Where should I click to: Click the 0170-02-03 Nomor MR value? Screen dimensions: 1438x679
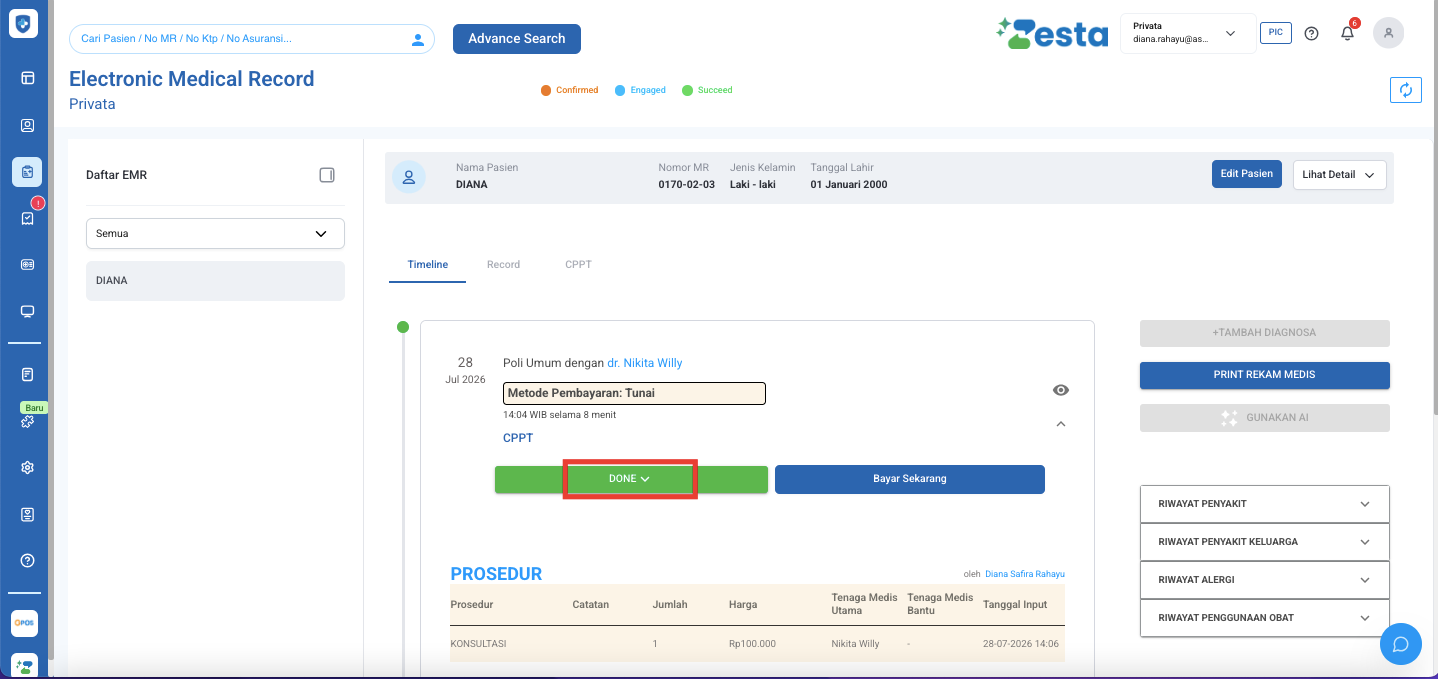[x=686, y=185]
